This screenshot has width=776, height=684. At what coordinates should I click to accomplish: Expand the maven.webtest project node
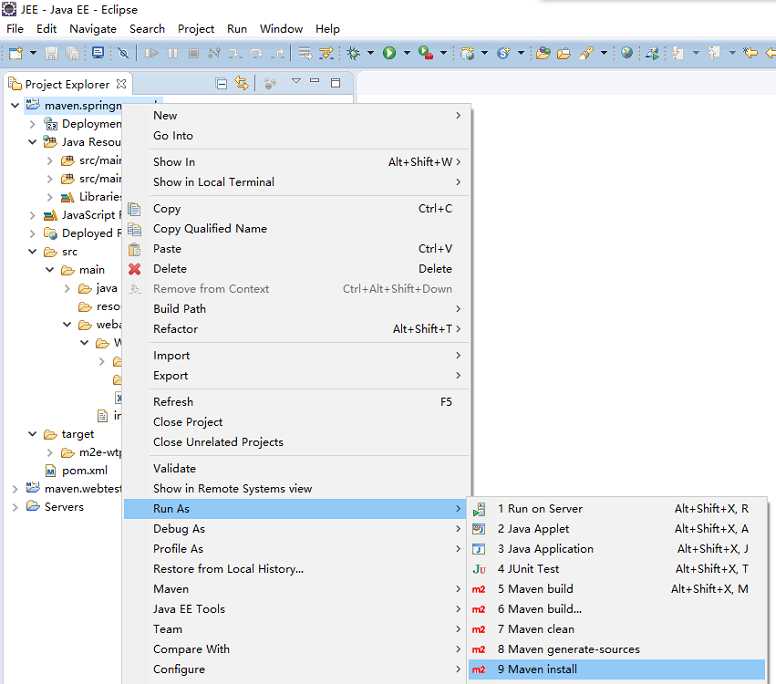point(15,489)
